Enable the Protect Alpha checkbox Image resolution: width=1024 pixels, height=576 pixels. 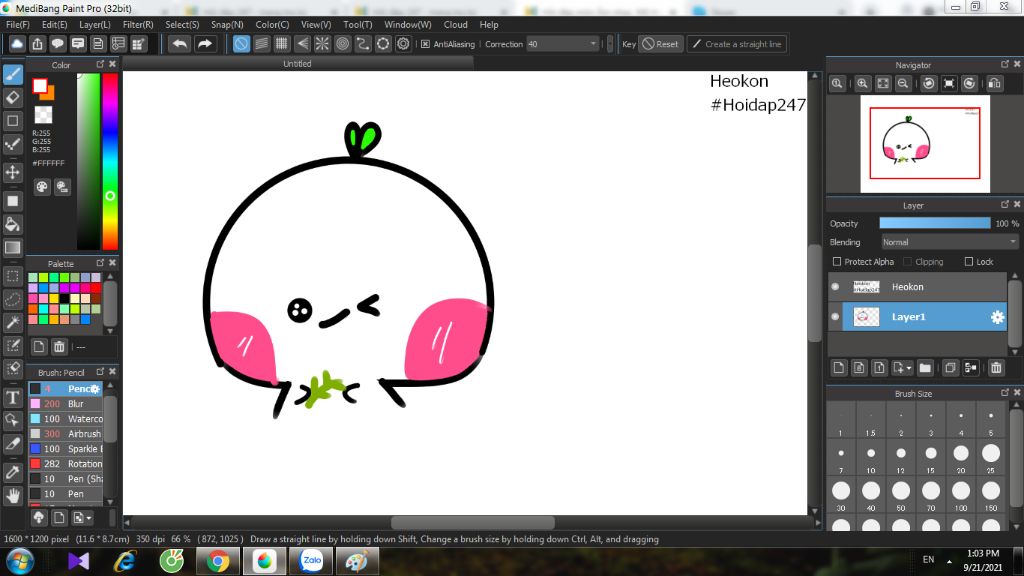pyautogui.click(x=837, y=262)
